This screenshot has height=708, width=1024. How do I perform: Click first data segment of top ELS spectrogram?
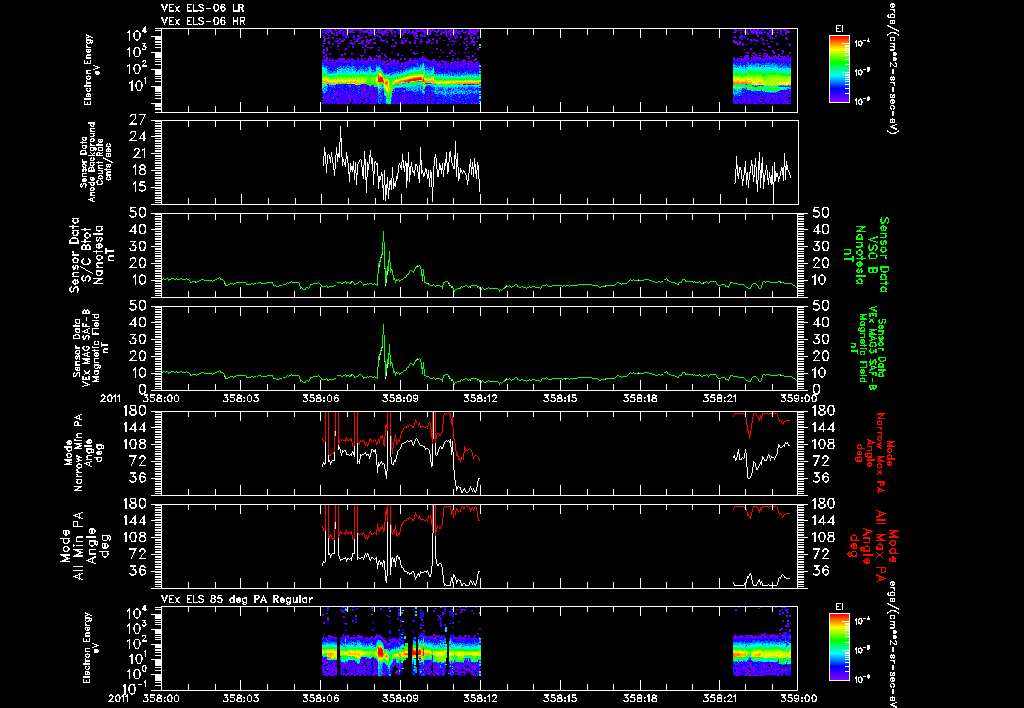[401, 66]
